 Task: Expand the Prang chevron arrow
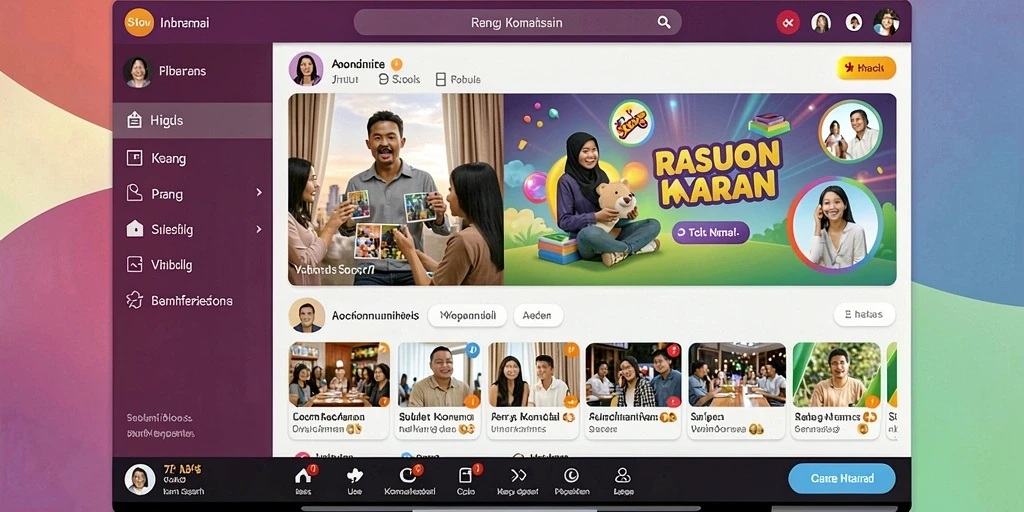(259, 193)
